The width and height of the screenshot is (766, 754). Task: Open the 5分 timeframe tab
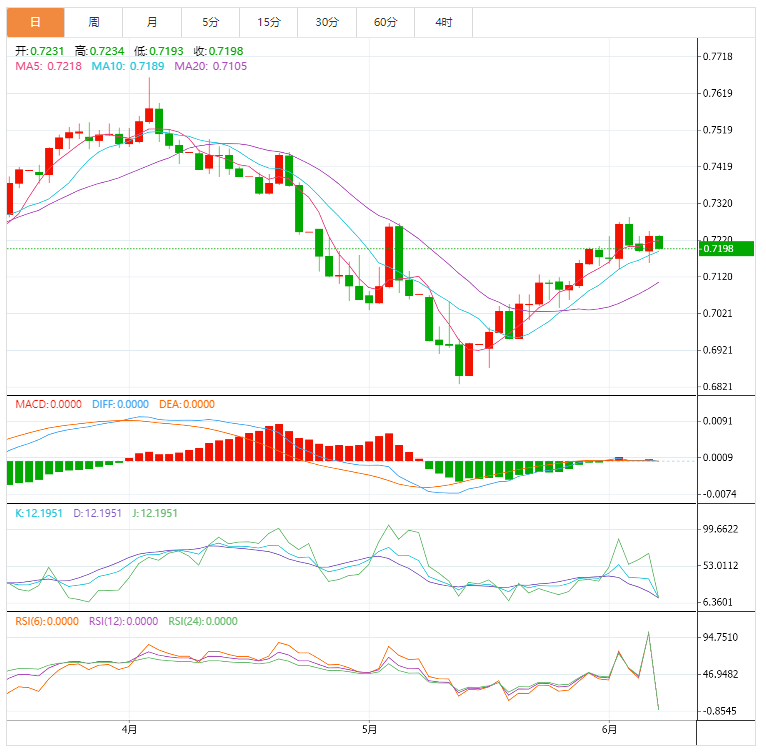211,22
